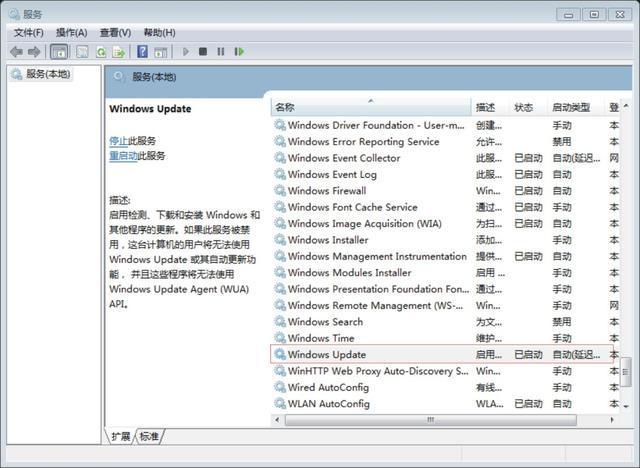Click the Back arrow in the toolbar
The image size is (640, 468).
point(16,52)
